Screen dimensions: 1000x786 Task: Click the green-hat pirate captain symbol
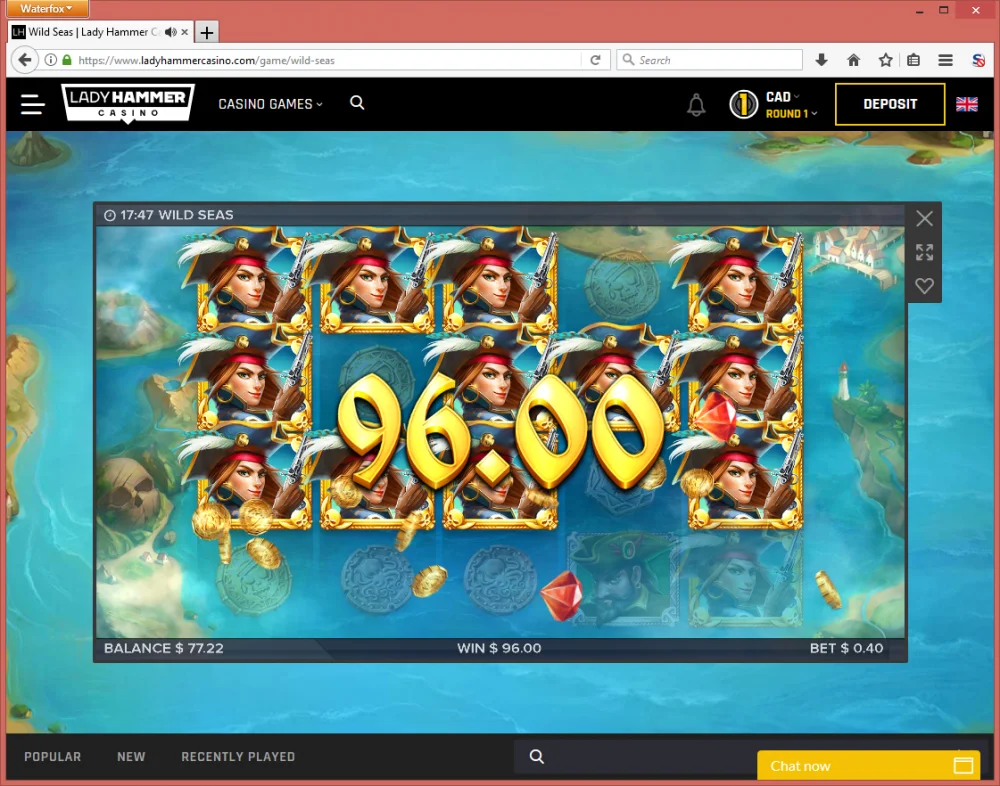point(622,579)
